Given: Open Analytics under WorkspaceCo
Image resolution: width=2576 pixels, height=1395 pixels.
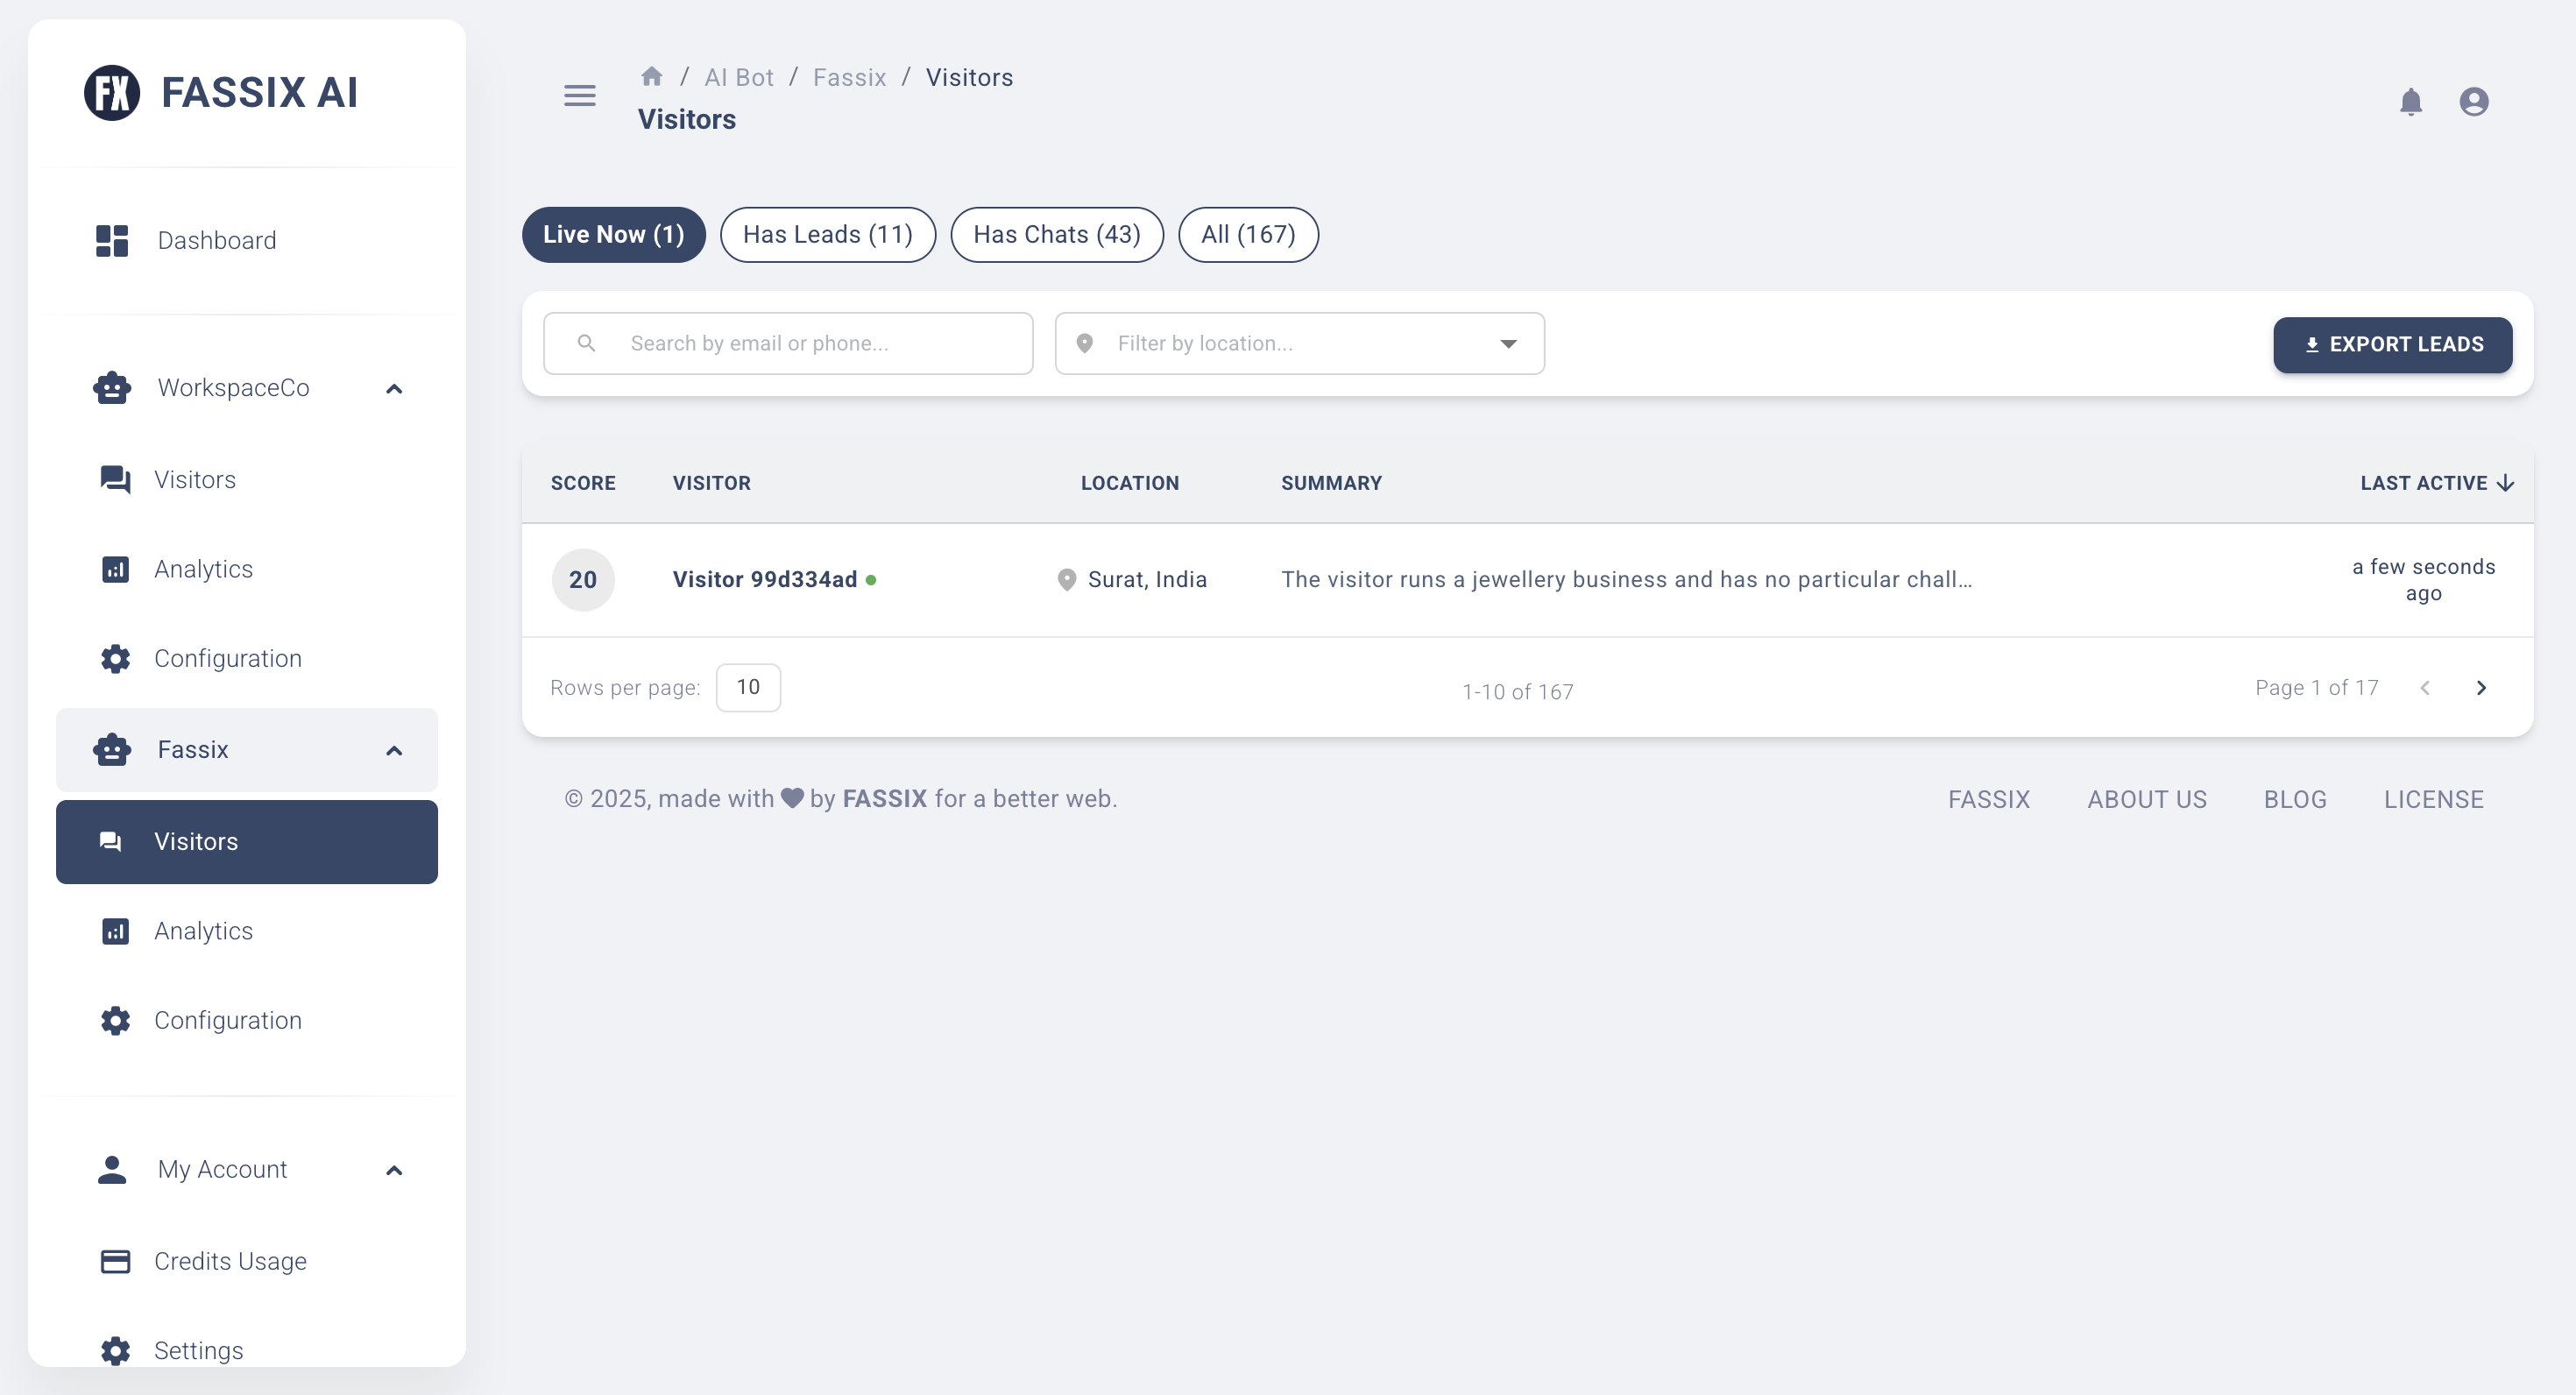Looking at the screenshot, I should coord(204,568).
